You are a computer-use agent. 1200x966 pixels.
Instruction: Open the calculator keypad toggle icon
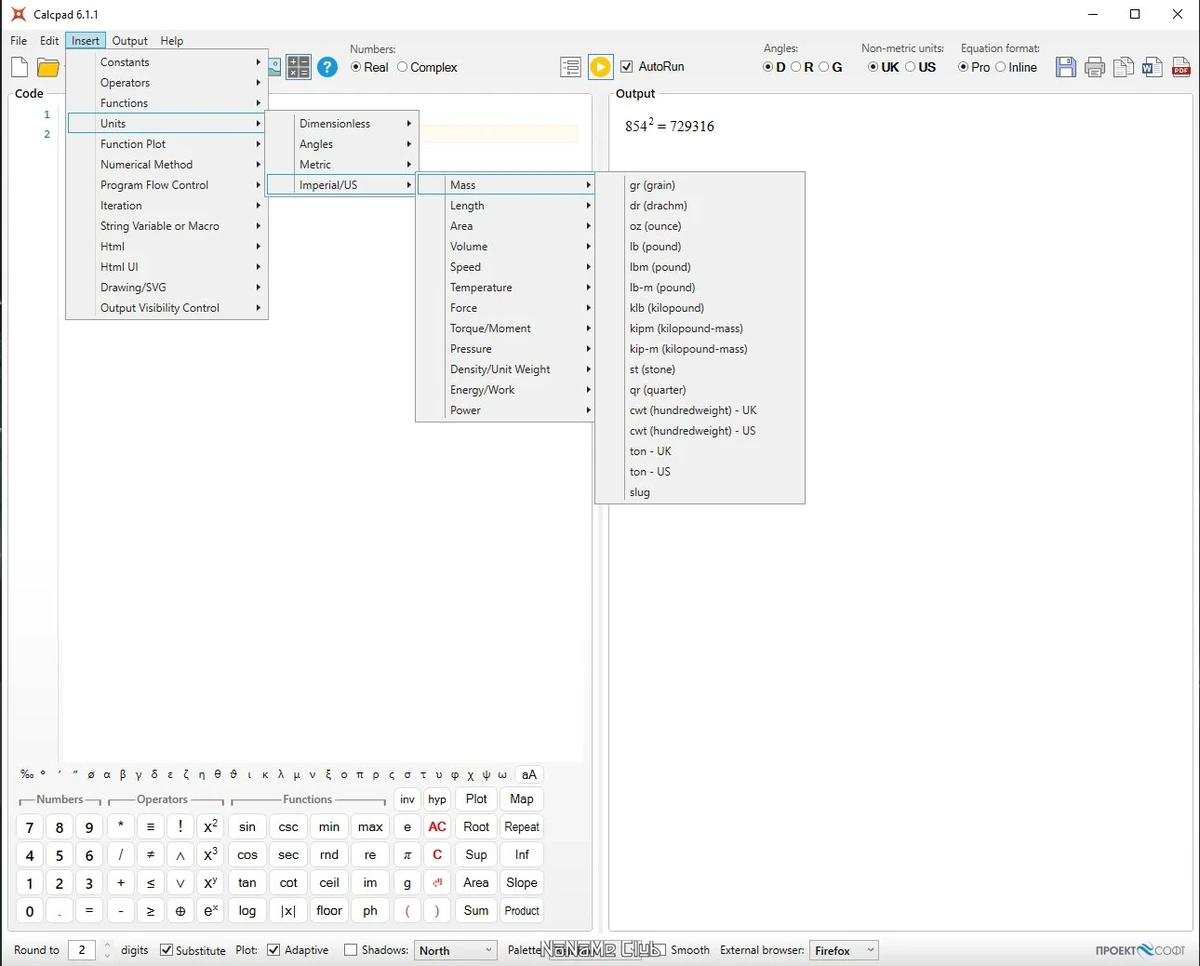point(298,67)
